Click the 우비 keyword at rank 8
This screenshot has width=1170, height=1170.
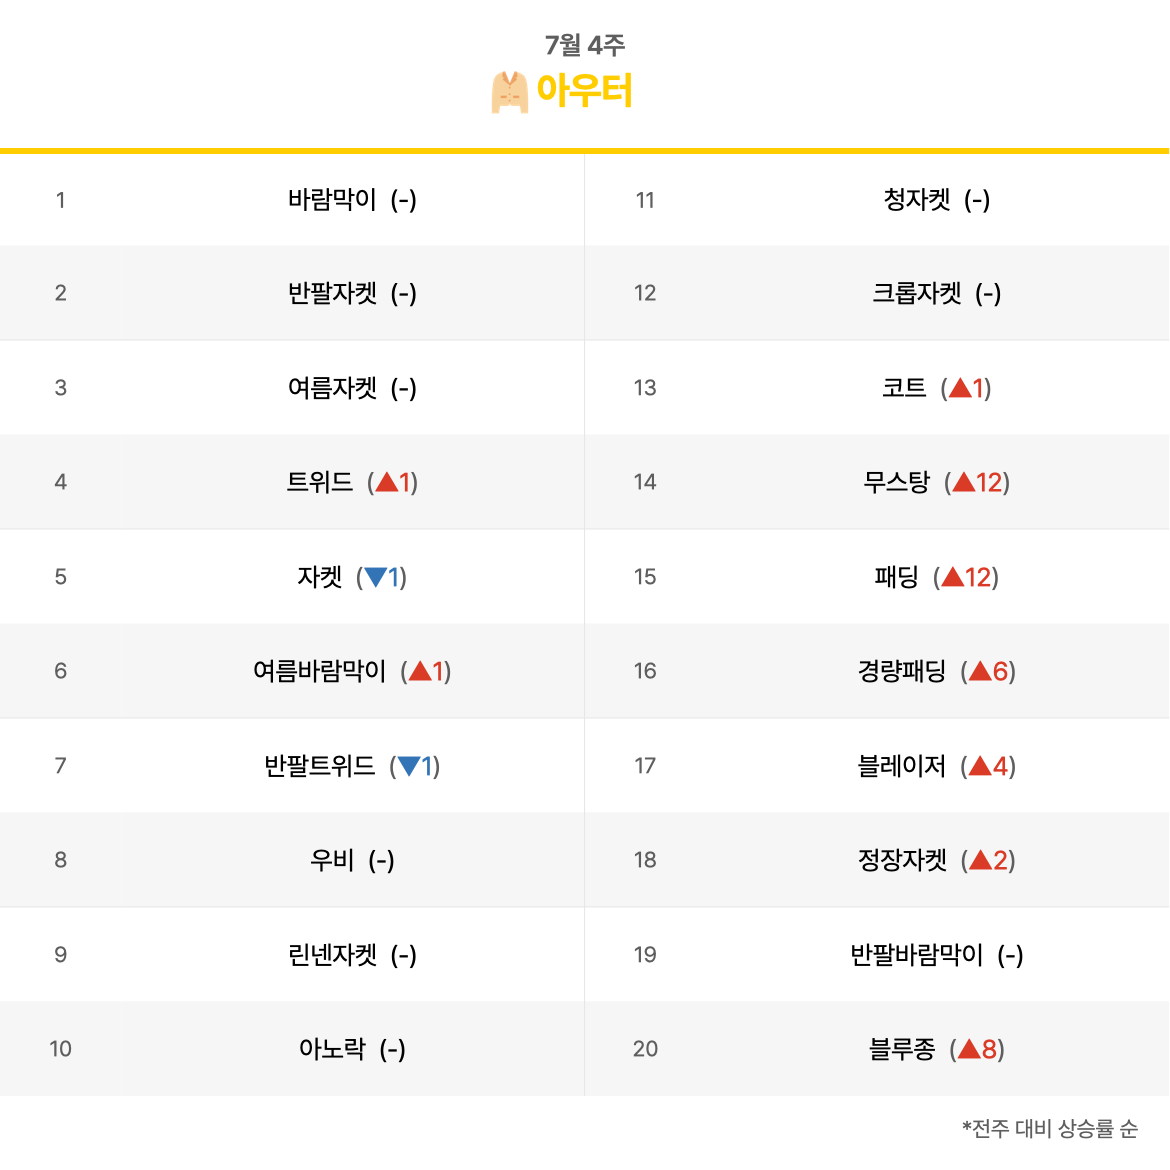(x=332, y=860)
